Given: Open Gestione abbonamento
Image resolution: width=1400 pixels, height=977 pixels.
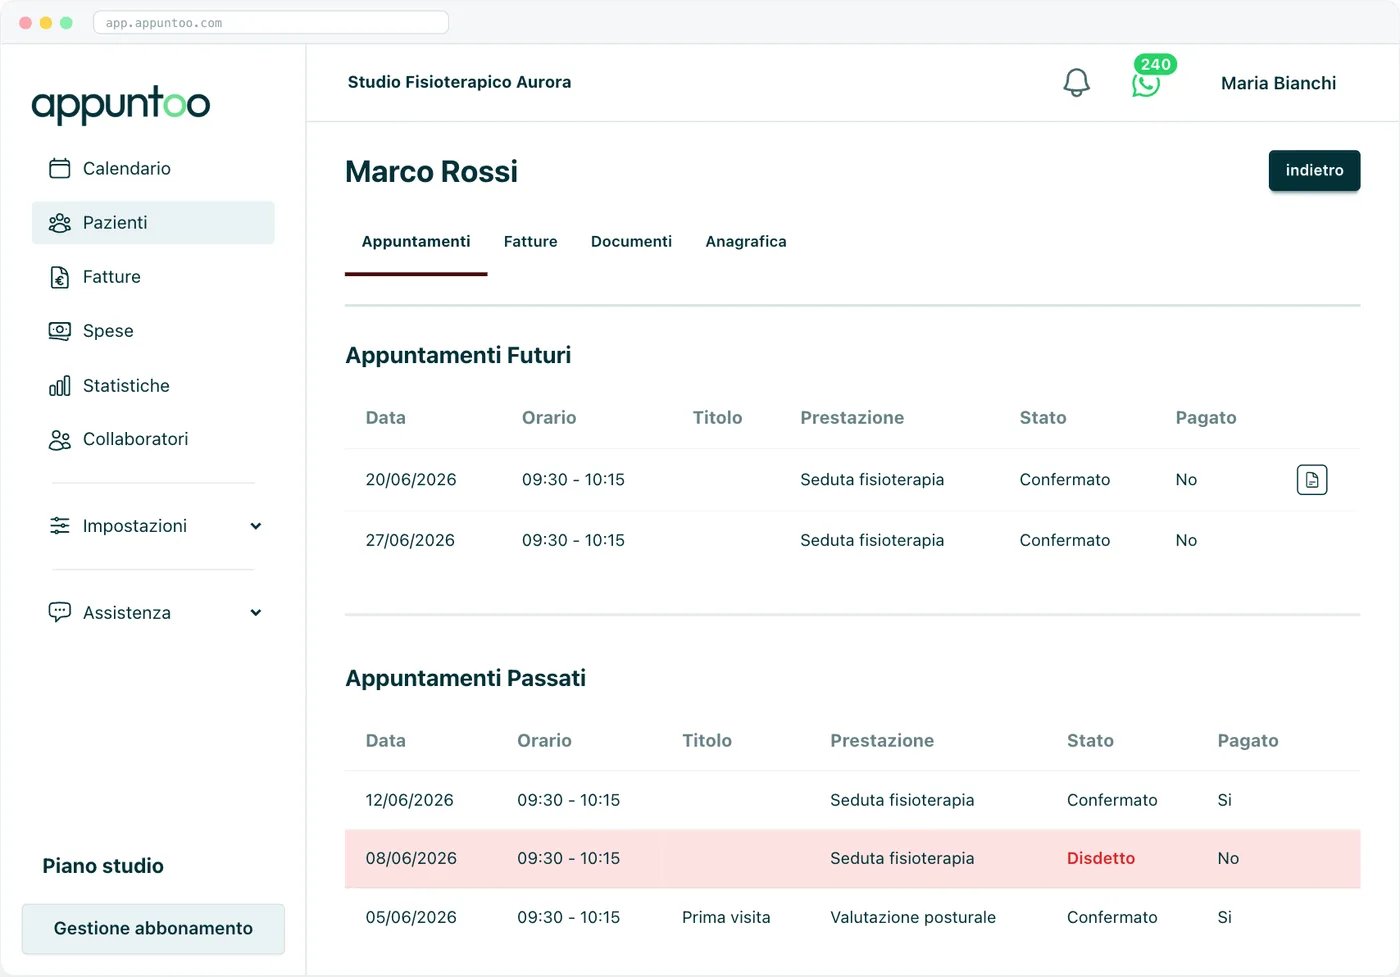Looking at the screenshot, I should 153,929.
